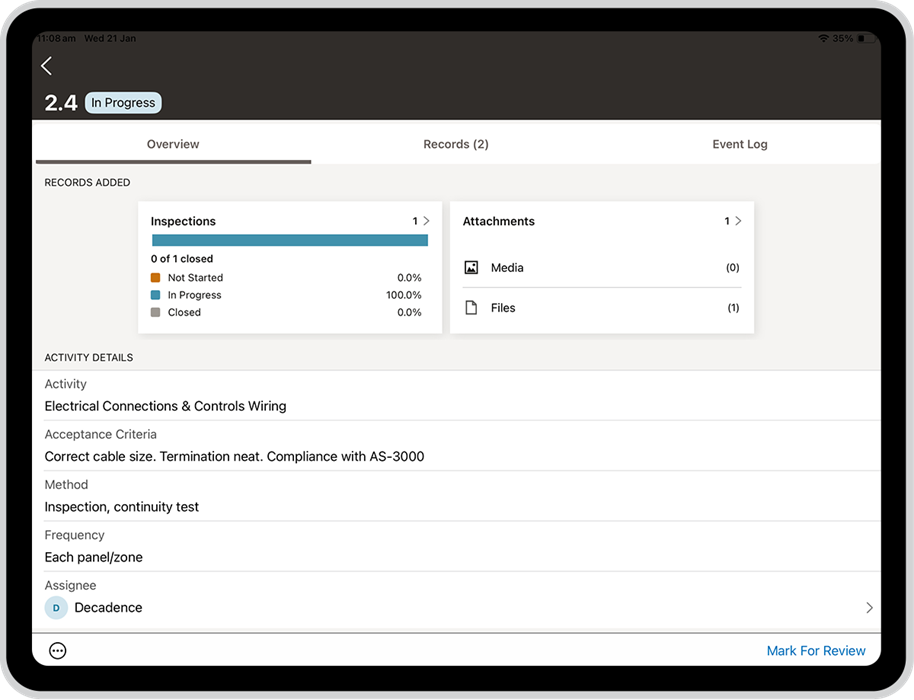Tap Mark For Review
Viewport: 914px width, 700px height.
click(x=816, y=651)
